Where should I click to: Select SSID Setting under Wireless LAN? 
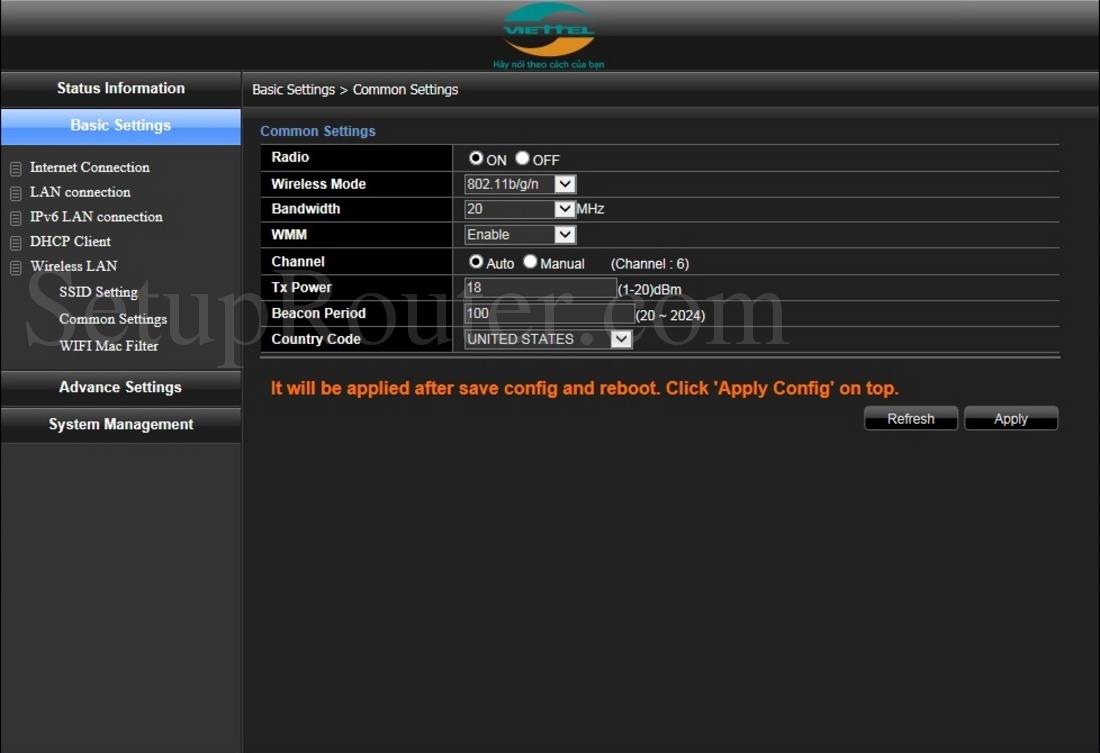[x=97, y=292]
